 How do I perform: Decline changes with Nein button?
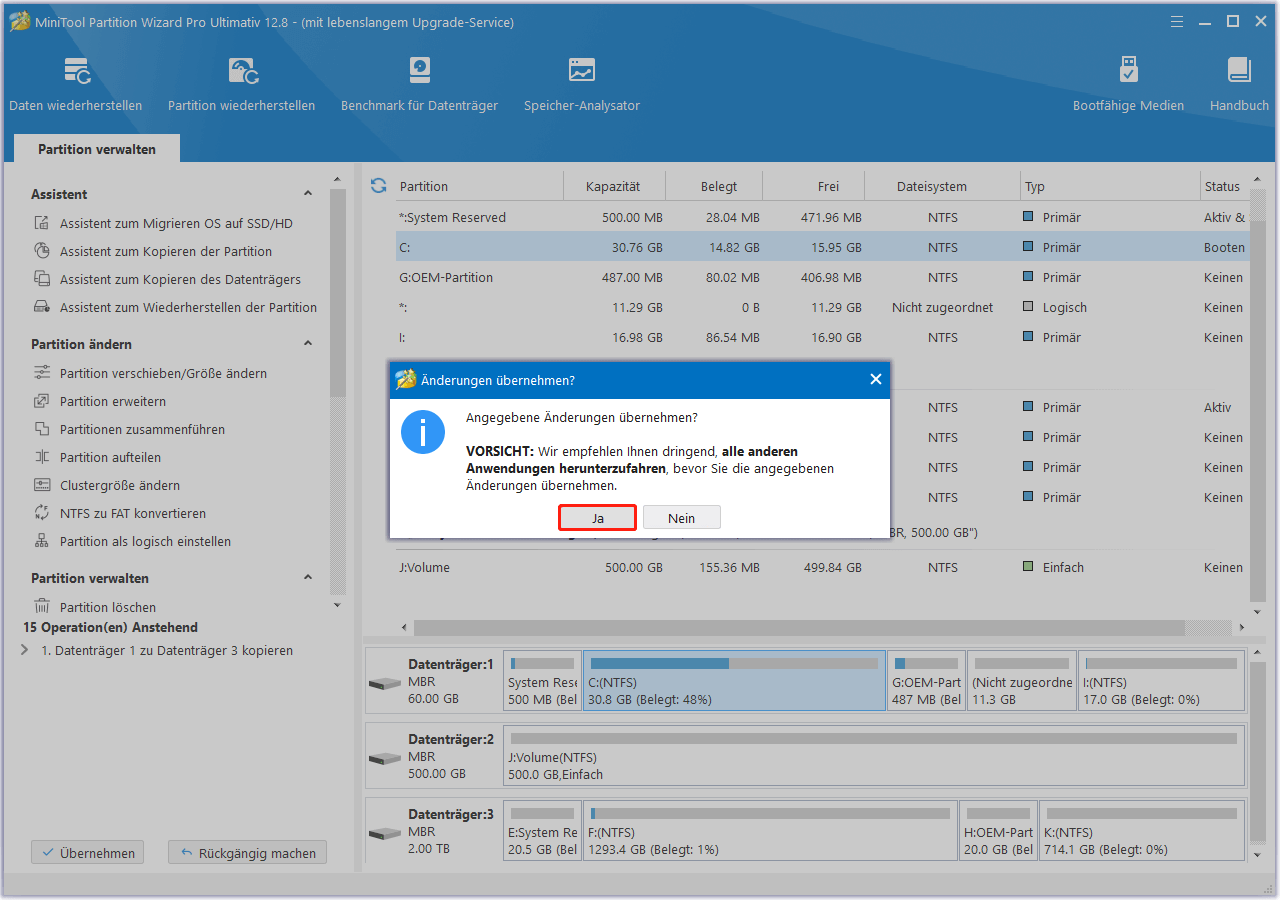682,517
